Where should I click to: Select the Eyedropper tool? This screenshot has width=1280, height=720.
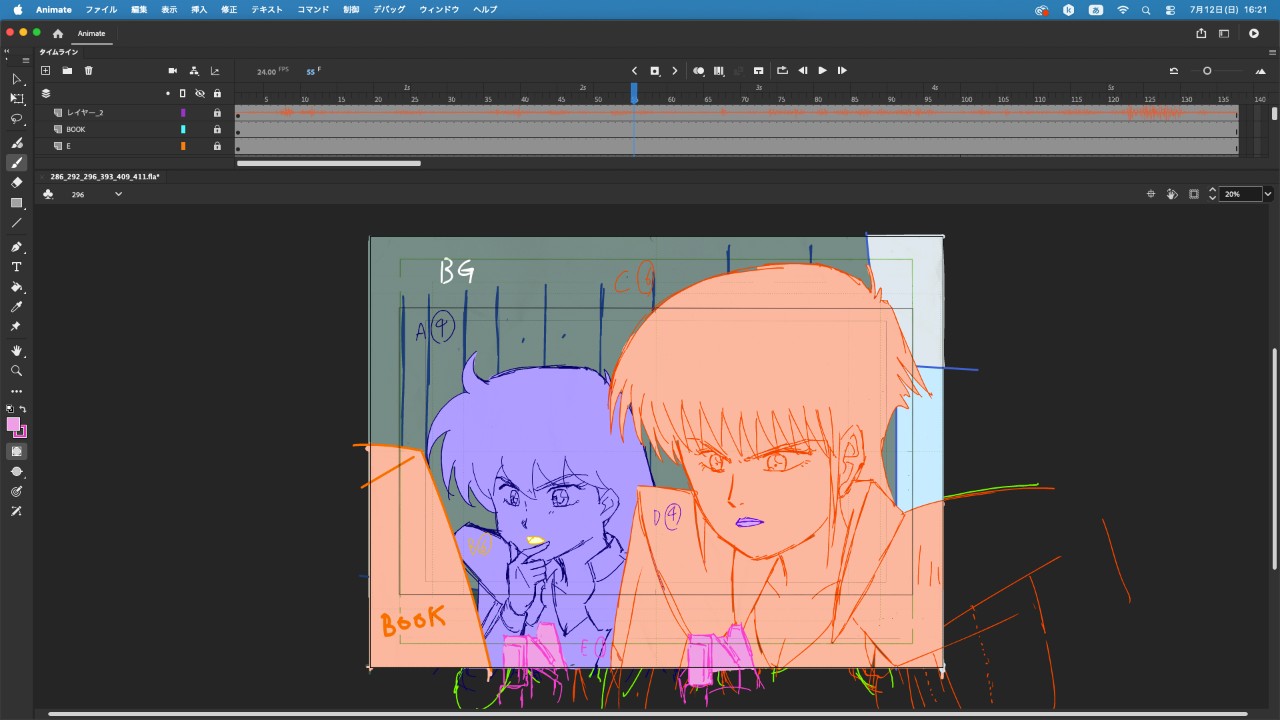click(16, 307)
